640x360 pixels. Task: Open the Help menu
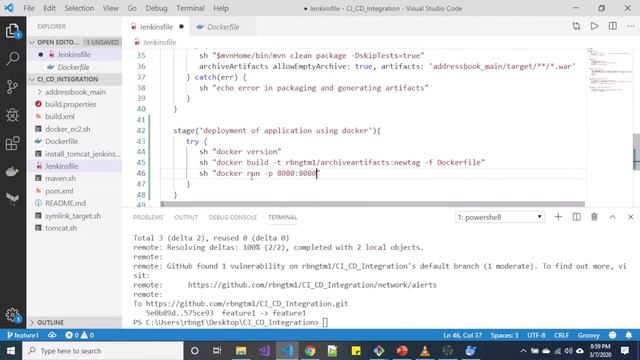(221, 8)
